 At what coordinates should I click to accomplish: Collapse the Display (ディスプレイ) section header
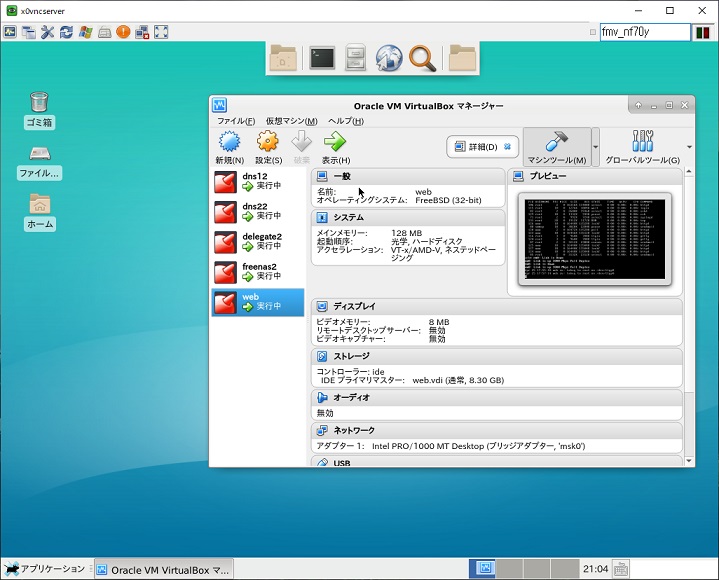click(497, 306)
